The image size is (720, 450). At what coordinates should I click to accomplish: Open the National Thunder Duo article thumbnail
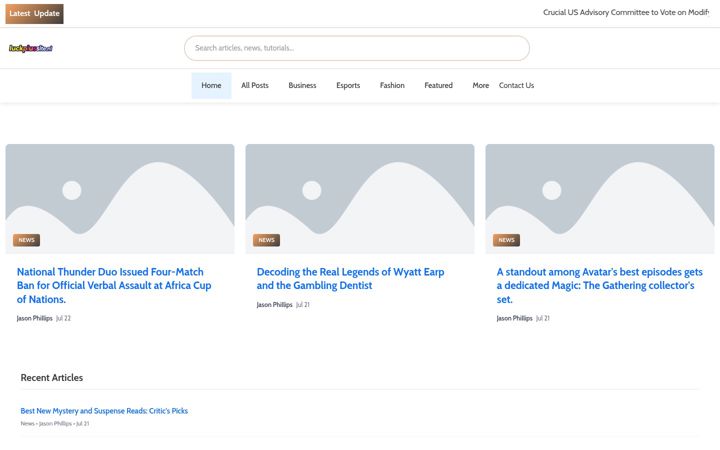coord(120,199)
